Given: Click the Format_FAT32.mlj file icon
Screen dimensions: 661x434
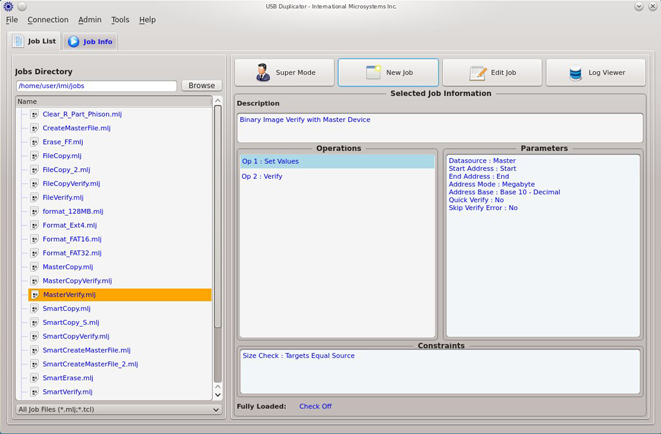Looking at the screenshot, I should tap(35, 253).
